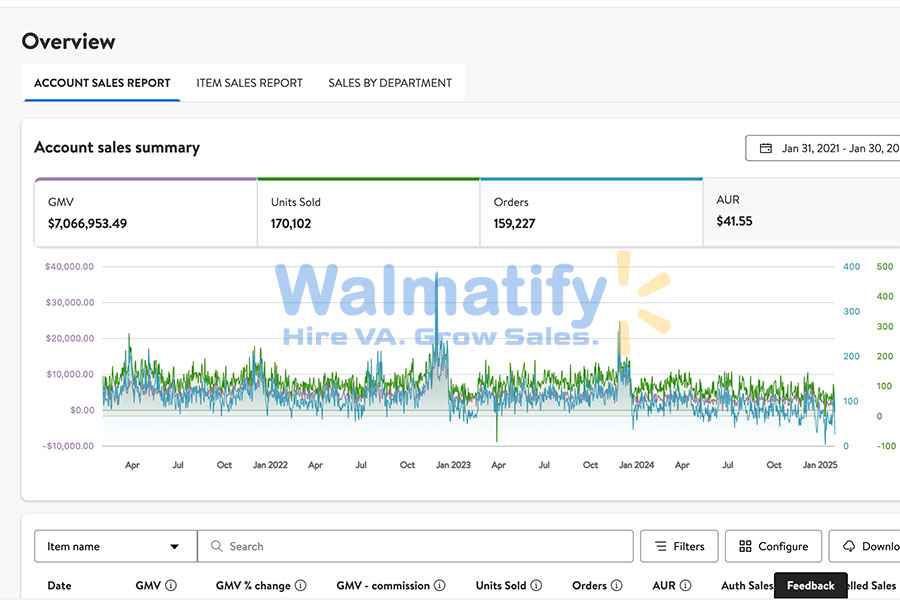Open the Feedback button

pyautogui.click(x=810, y=585)
